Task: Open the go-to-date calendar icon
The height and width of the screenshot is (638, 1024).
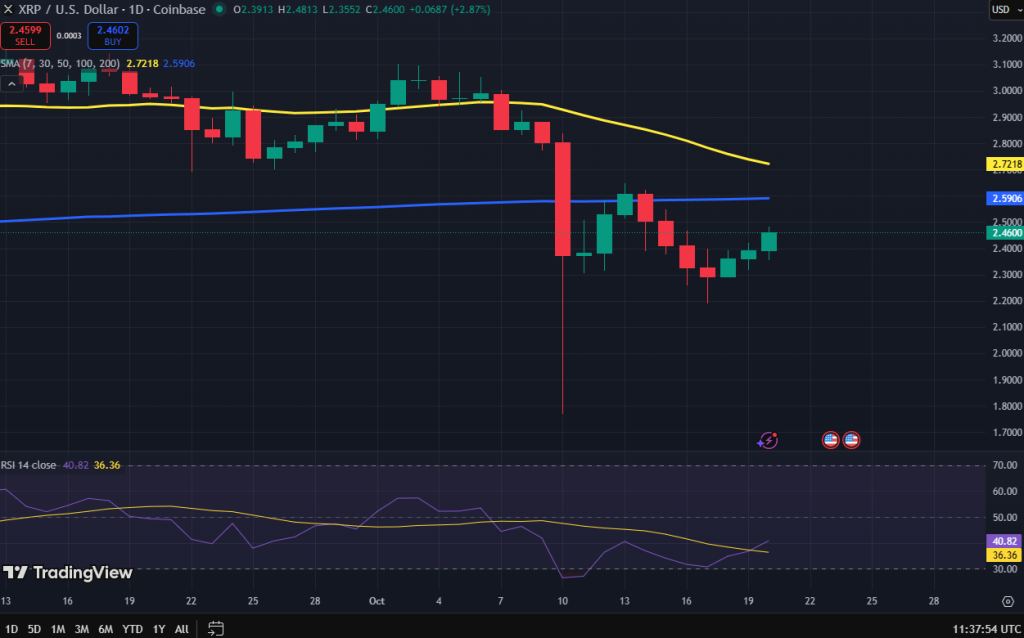Action: pyautogui.click(x=215, y=629)
